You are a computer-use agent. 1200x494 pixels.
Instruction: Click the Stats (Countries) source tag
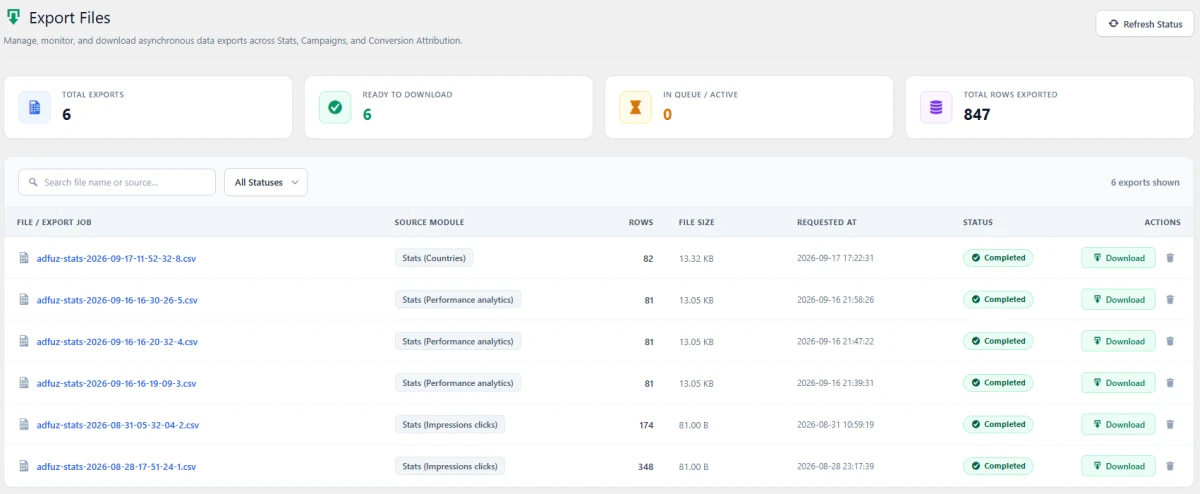(x=434, y=258)
